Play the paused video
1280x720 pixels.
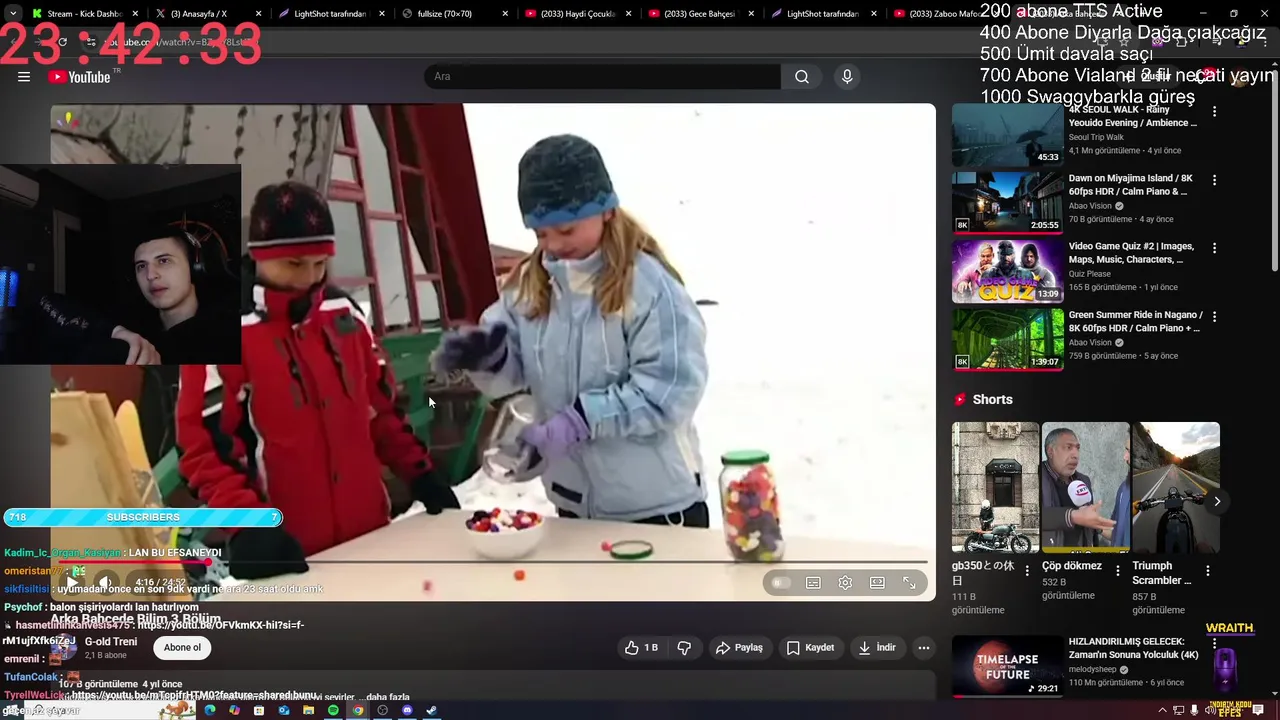(x=72, y=582)
